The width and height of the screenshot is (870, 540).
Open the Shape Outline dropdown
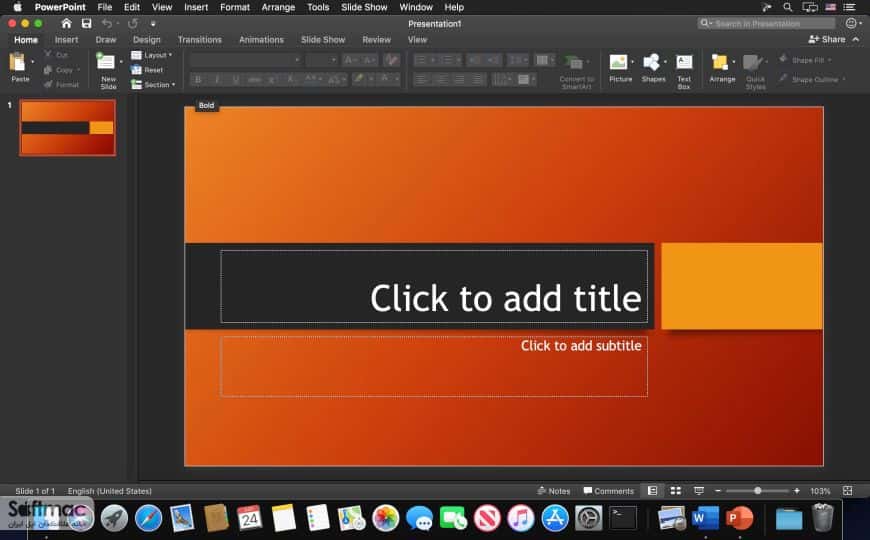click(x=813, y=79)
